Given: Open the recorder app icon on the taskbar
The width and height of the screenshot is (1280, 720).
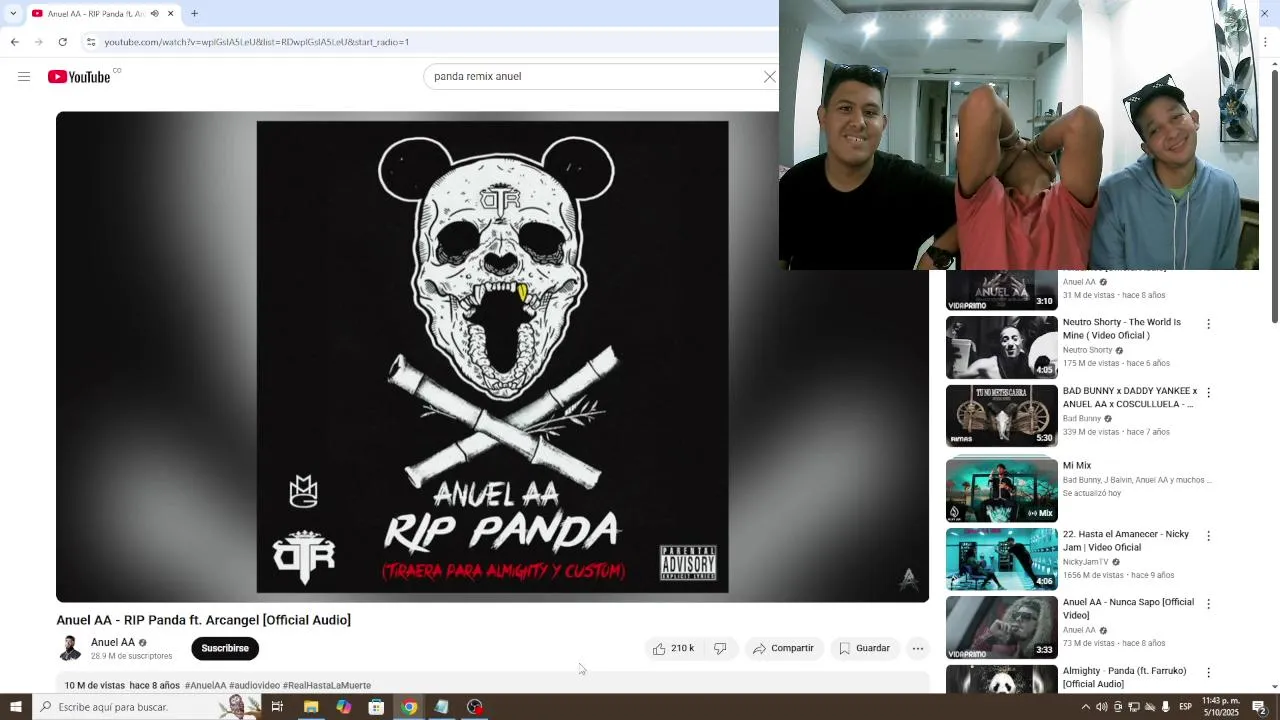Looking at the screenshot, I should click(475, 707).
